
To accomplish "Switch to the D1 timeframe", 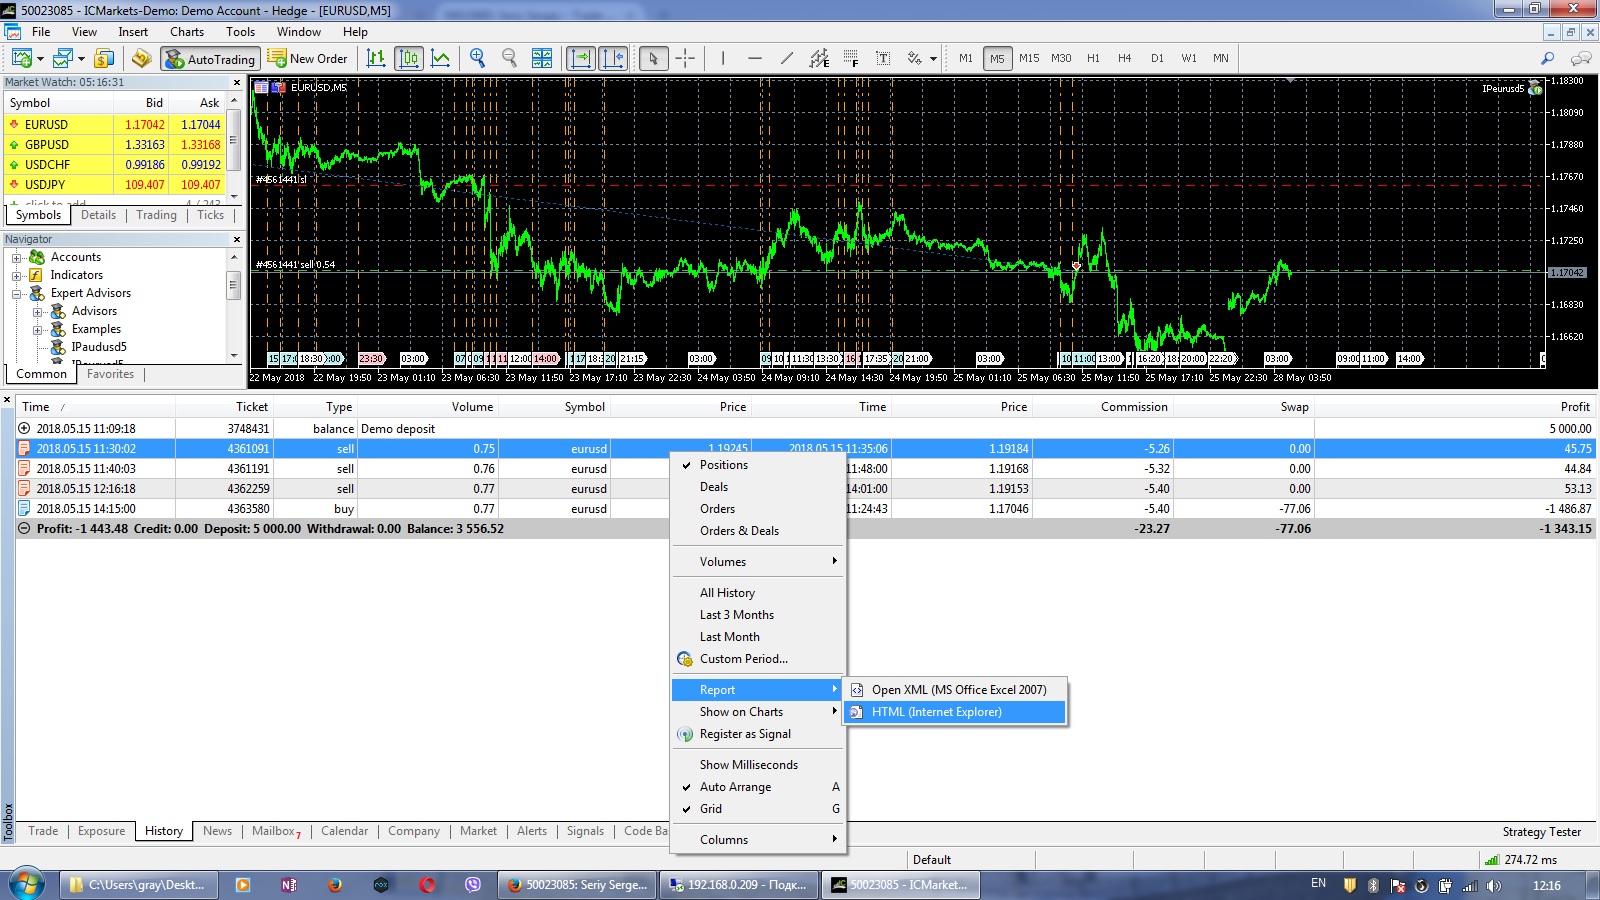I will (x=1157, y=58).
